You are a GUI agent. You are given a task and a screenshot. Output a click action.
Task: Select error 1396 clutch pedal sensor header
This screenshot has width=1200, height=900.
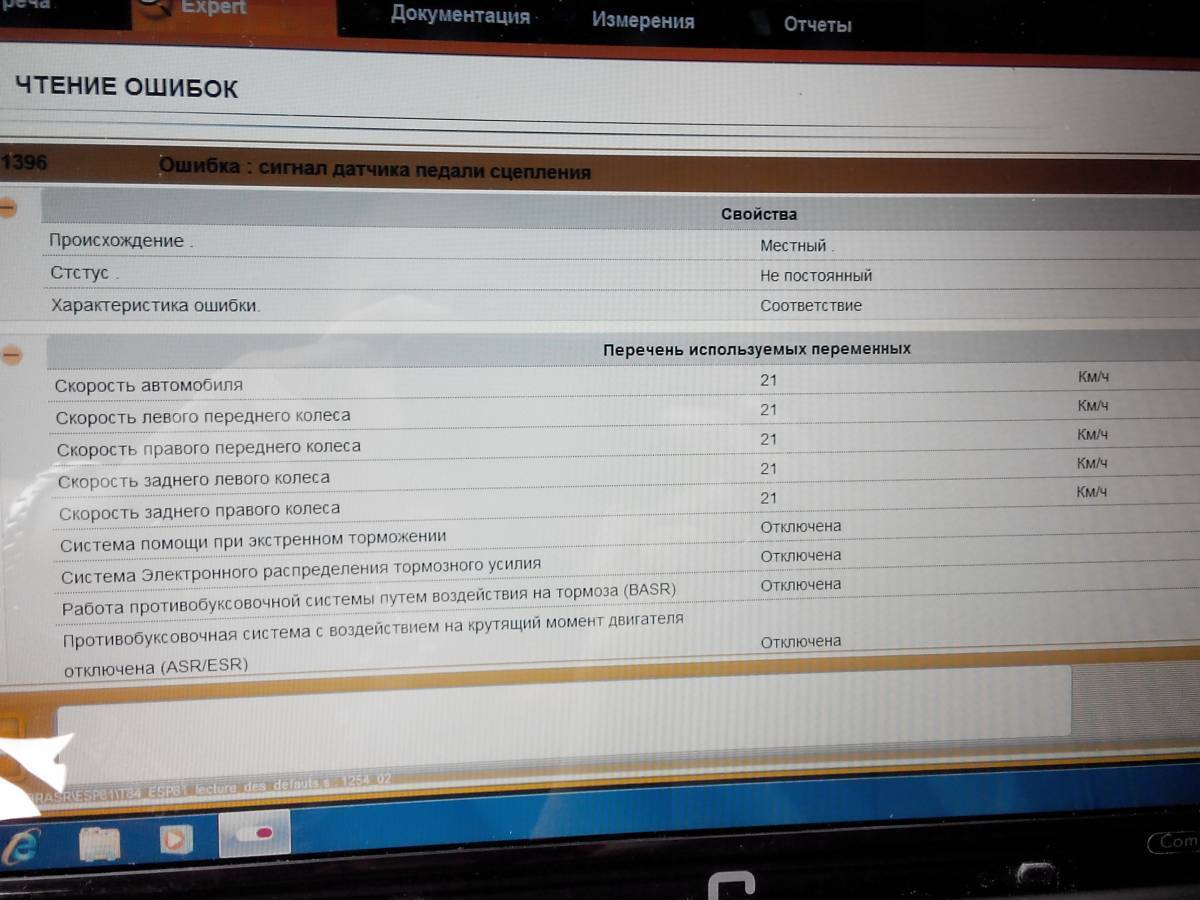375,171
